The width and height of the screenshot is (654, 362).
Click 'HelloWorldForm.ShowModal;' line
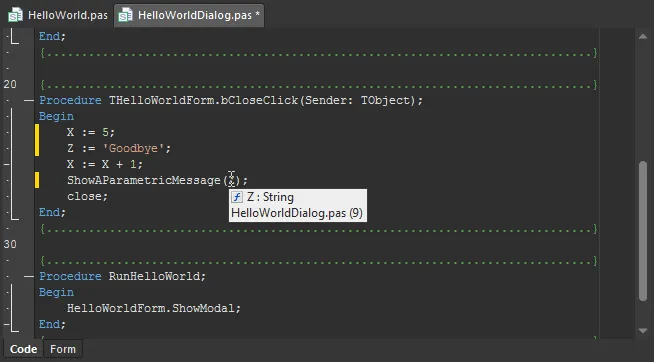point(154,309)
